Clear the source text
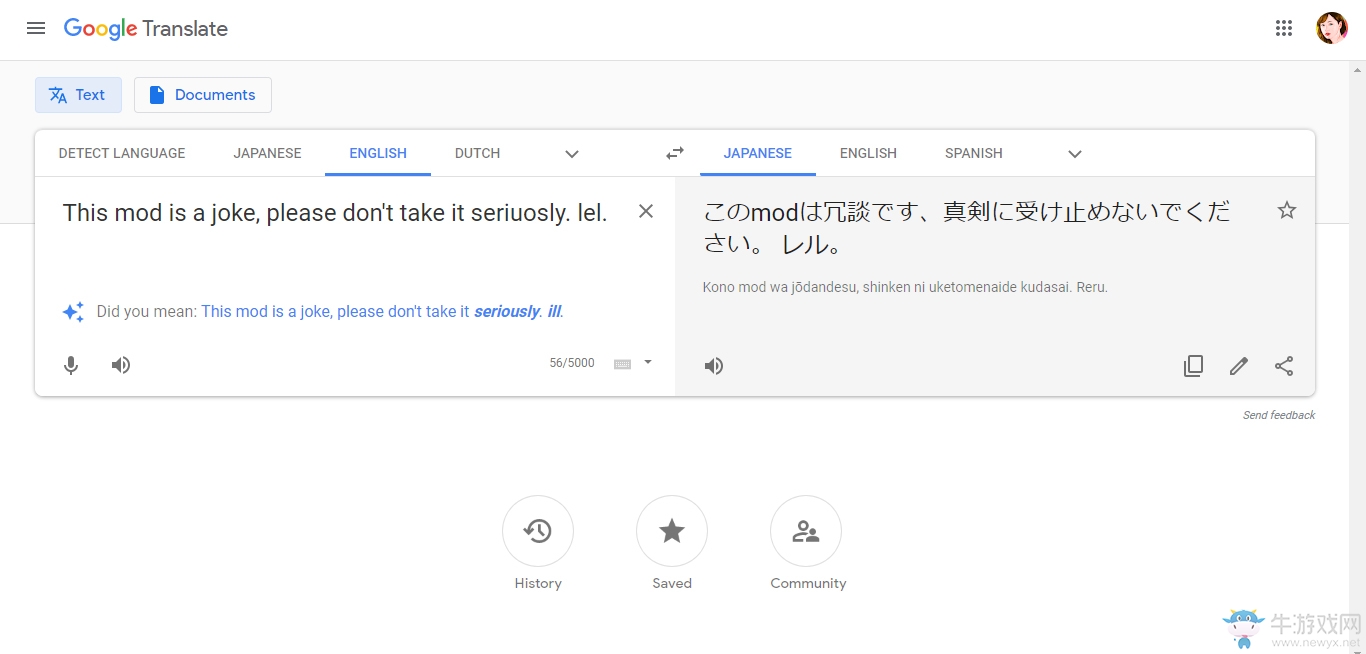This screenshot has height=654, width=1366. point(646,211)
